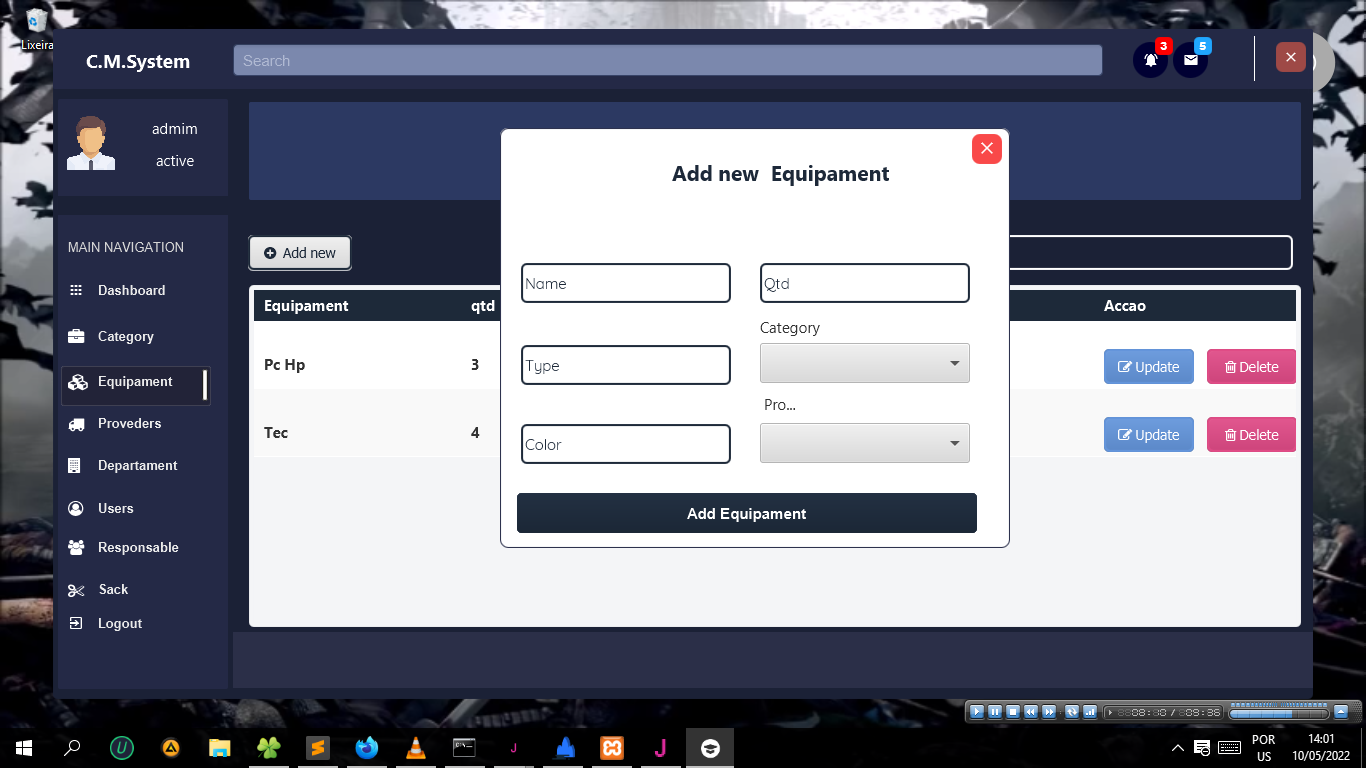Click the admin user avatar
The width and height of the screenshot is (1366, 768).
pos(91,143)
